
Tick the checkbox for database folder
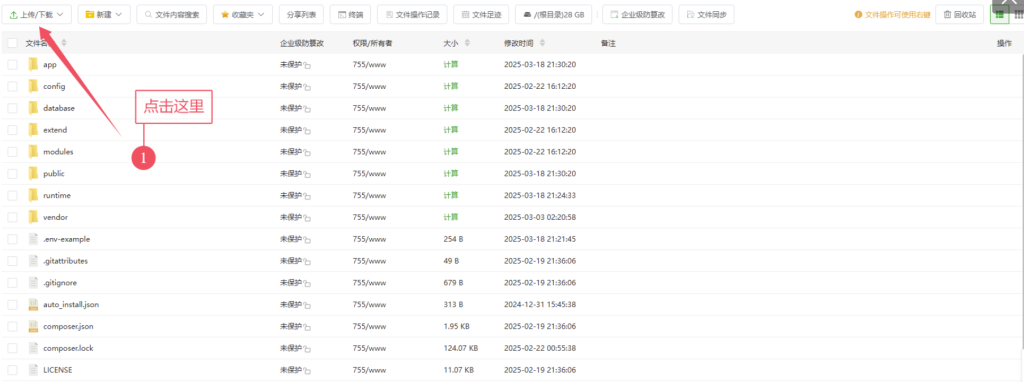12,108
